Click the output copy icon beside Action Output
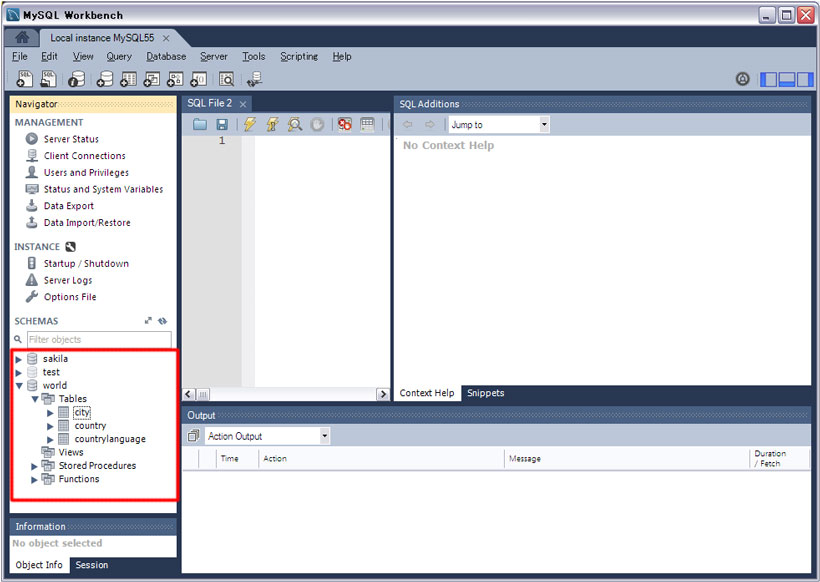The width and height of the screenshot is (820, 582). pos(193,436)
